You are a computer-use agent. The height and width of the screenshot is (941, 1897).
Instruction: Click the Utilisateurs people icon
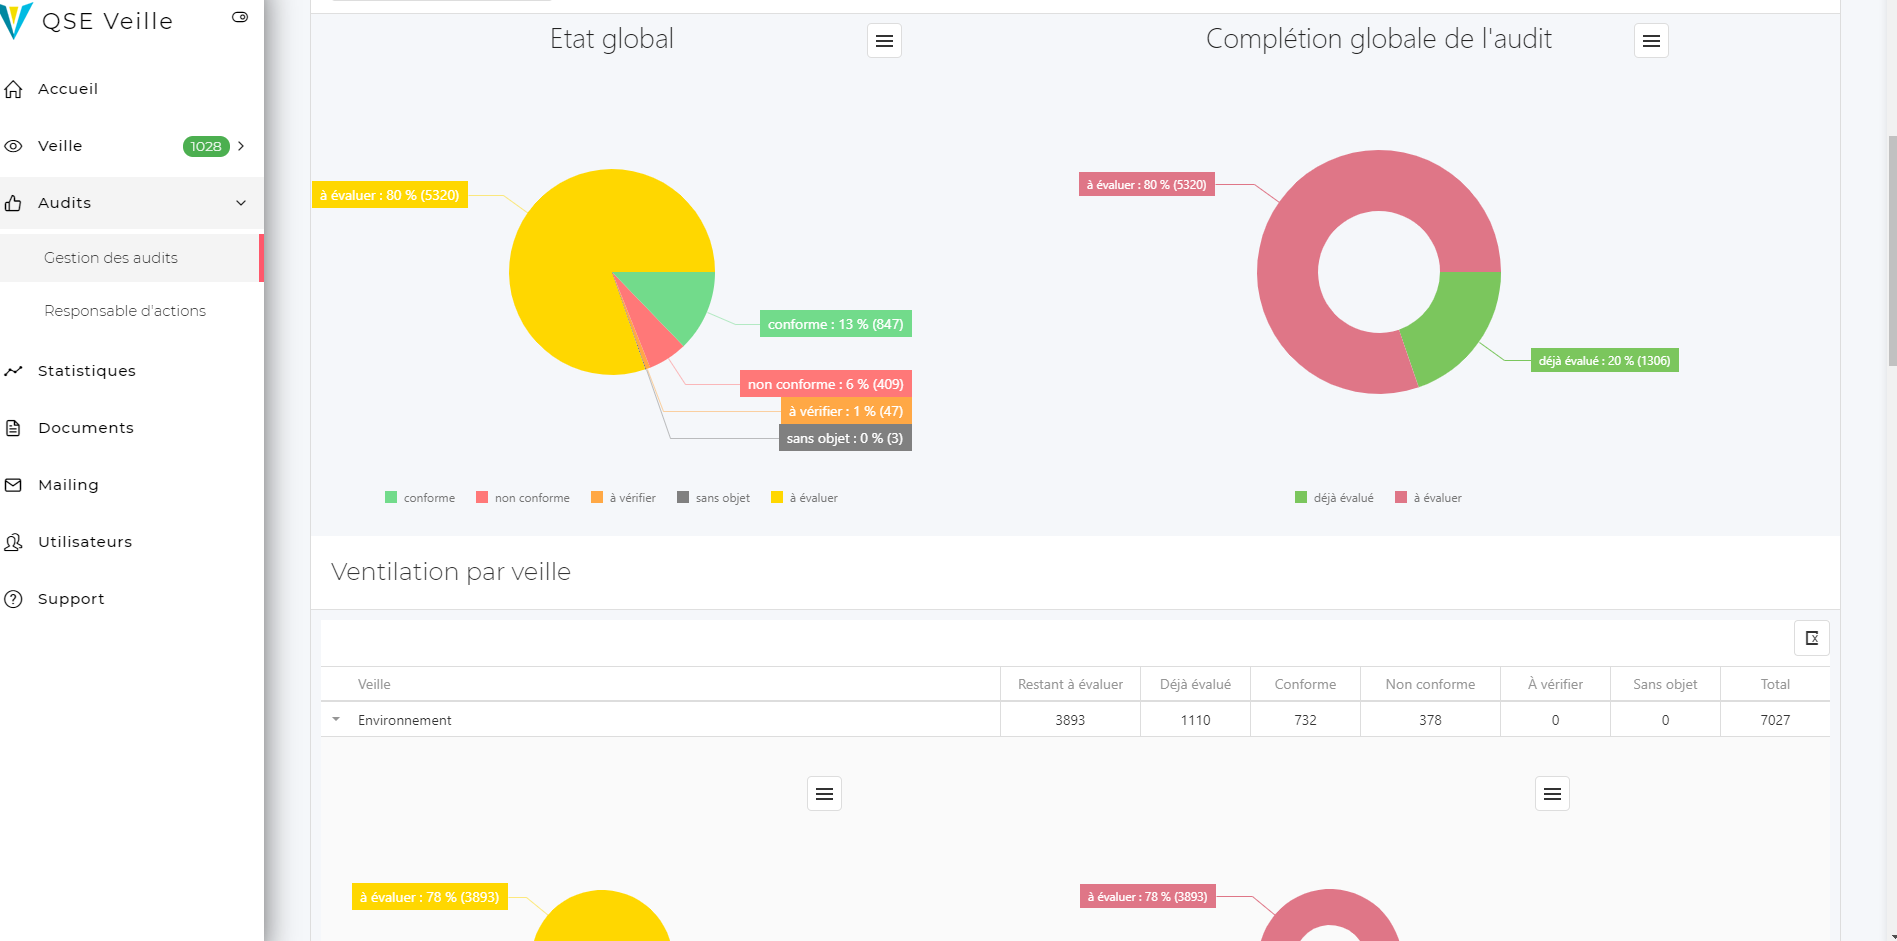tap(13, 542)
